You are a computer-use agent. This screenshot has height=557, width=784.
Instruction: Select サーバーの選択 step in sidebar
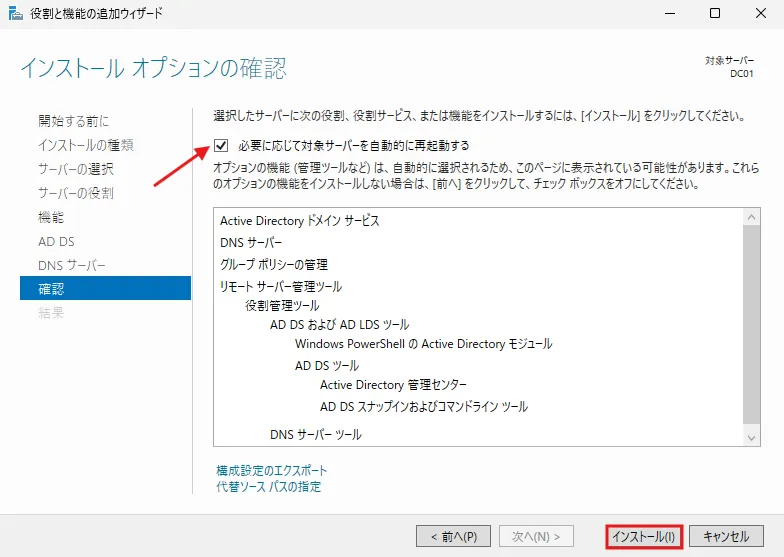(x=76, y=169)
